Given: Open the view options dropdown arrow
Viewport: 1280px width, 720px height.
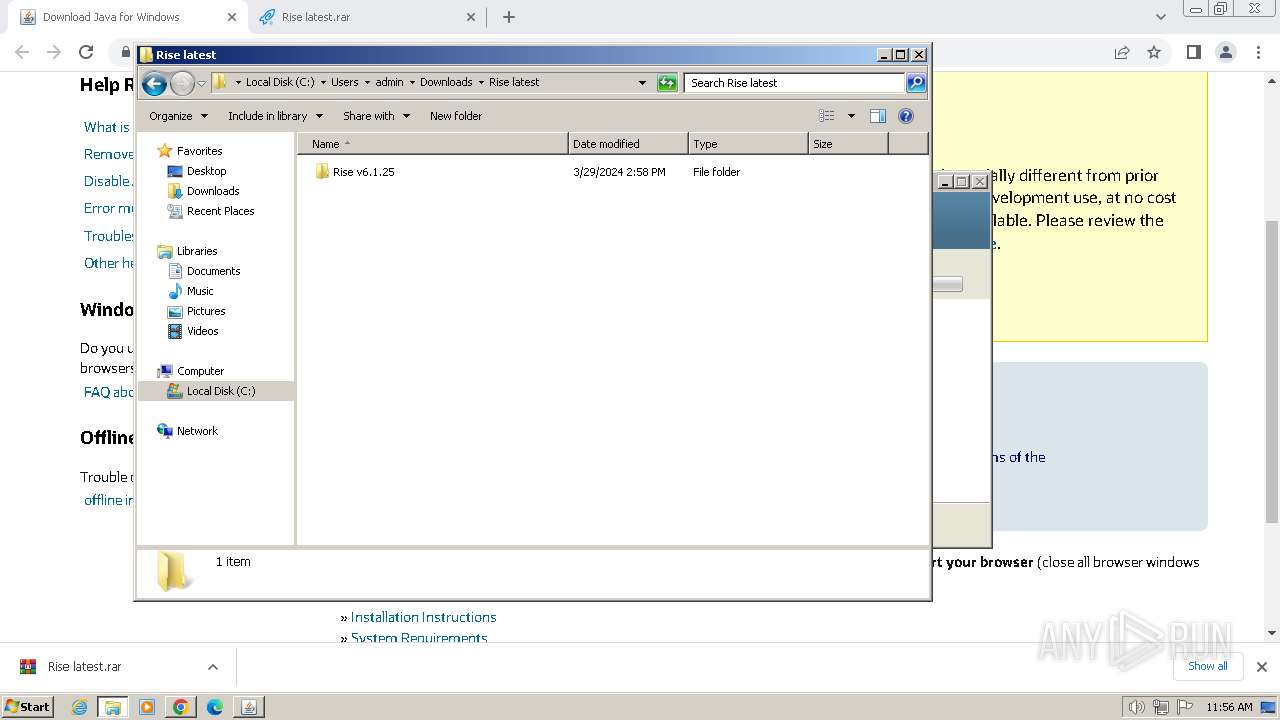Looking at the screenshot, I should click(x=851, y=116).
